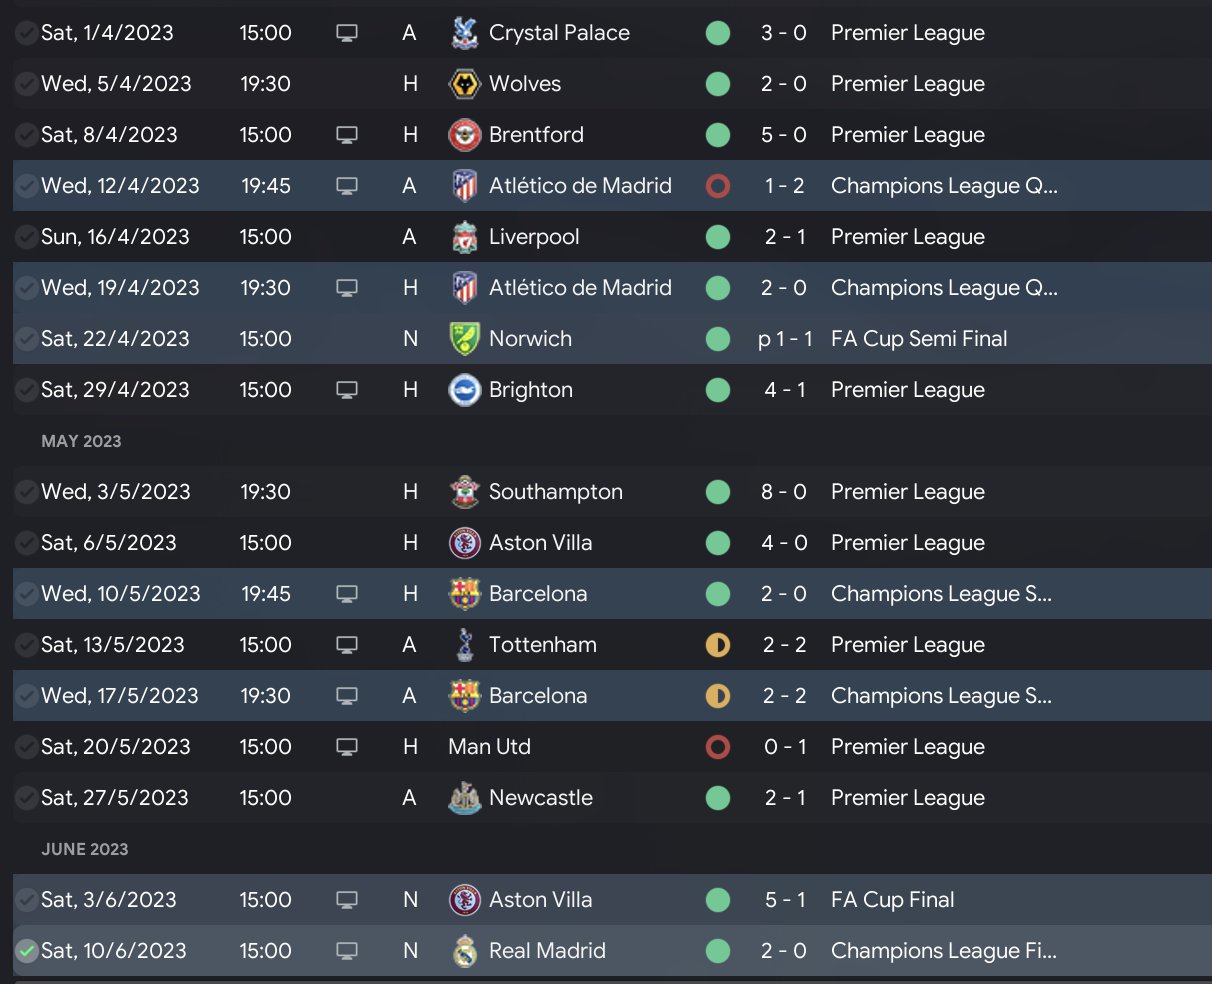1212x984 pixels.
Task: Open the Man Utd team link
Action: pos(489,747)
